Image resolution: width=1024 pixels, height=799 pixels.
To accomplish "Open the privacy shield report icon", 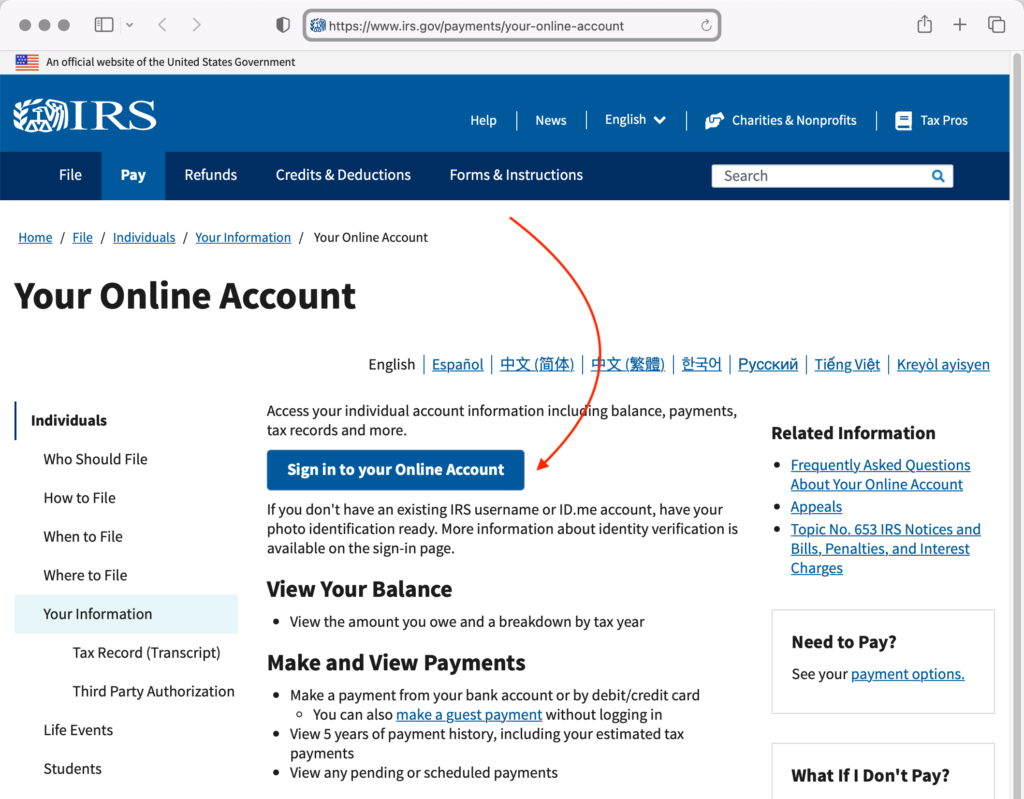I will click(283, 25).
